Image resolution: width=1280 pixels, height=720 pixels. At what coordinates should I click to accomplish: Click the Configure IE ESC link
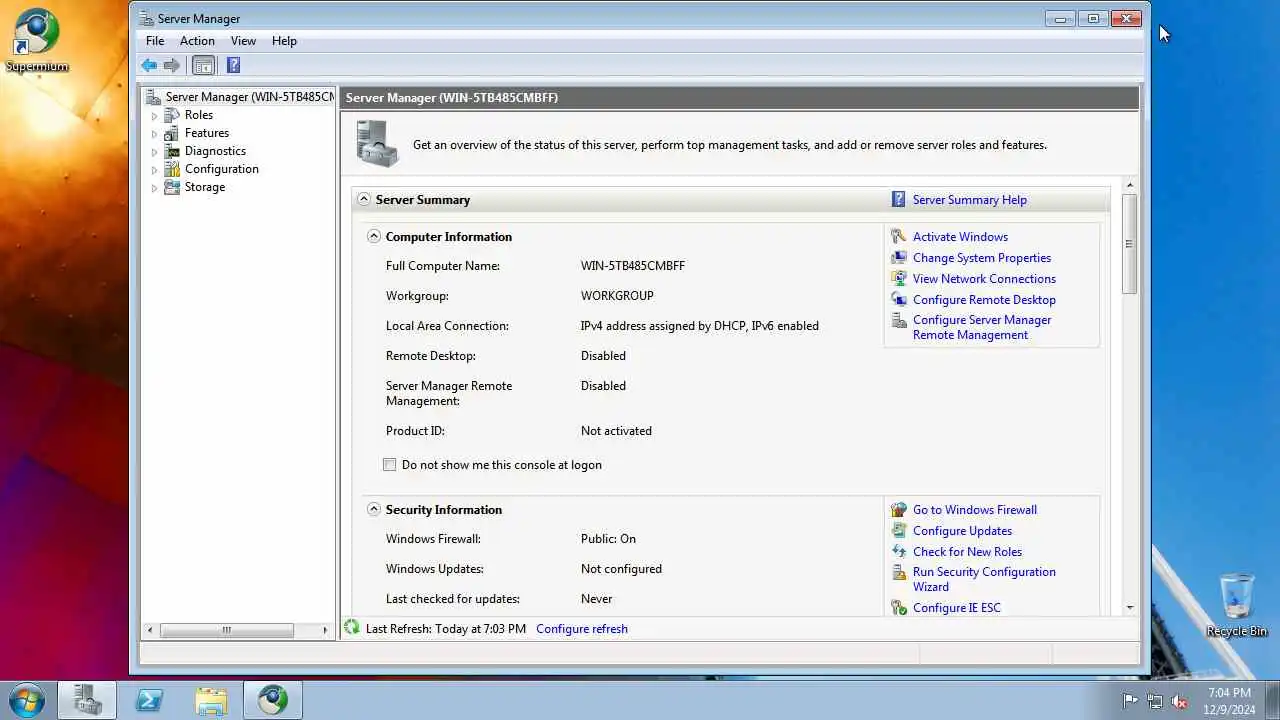pyautogui.click(x=957, y=608)
